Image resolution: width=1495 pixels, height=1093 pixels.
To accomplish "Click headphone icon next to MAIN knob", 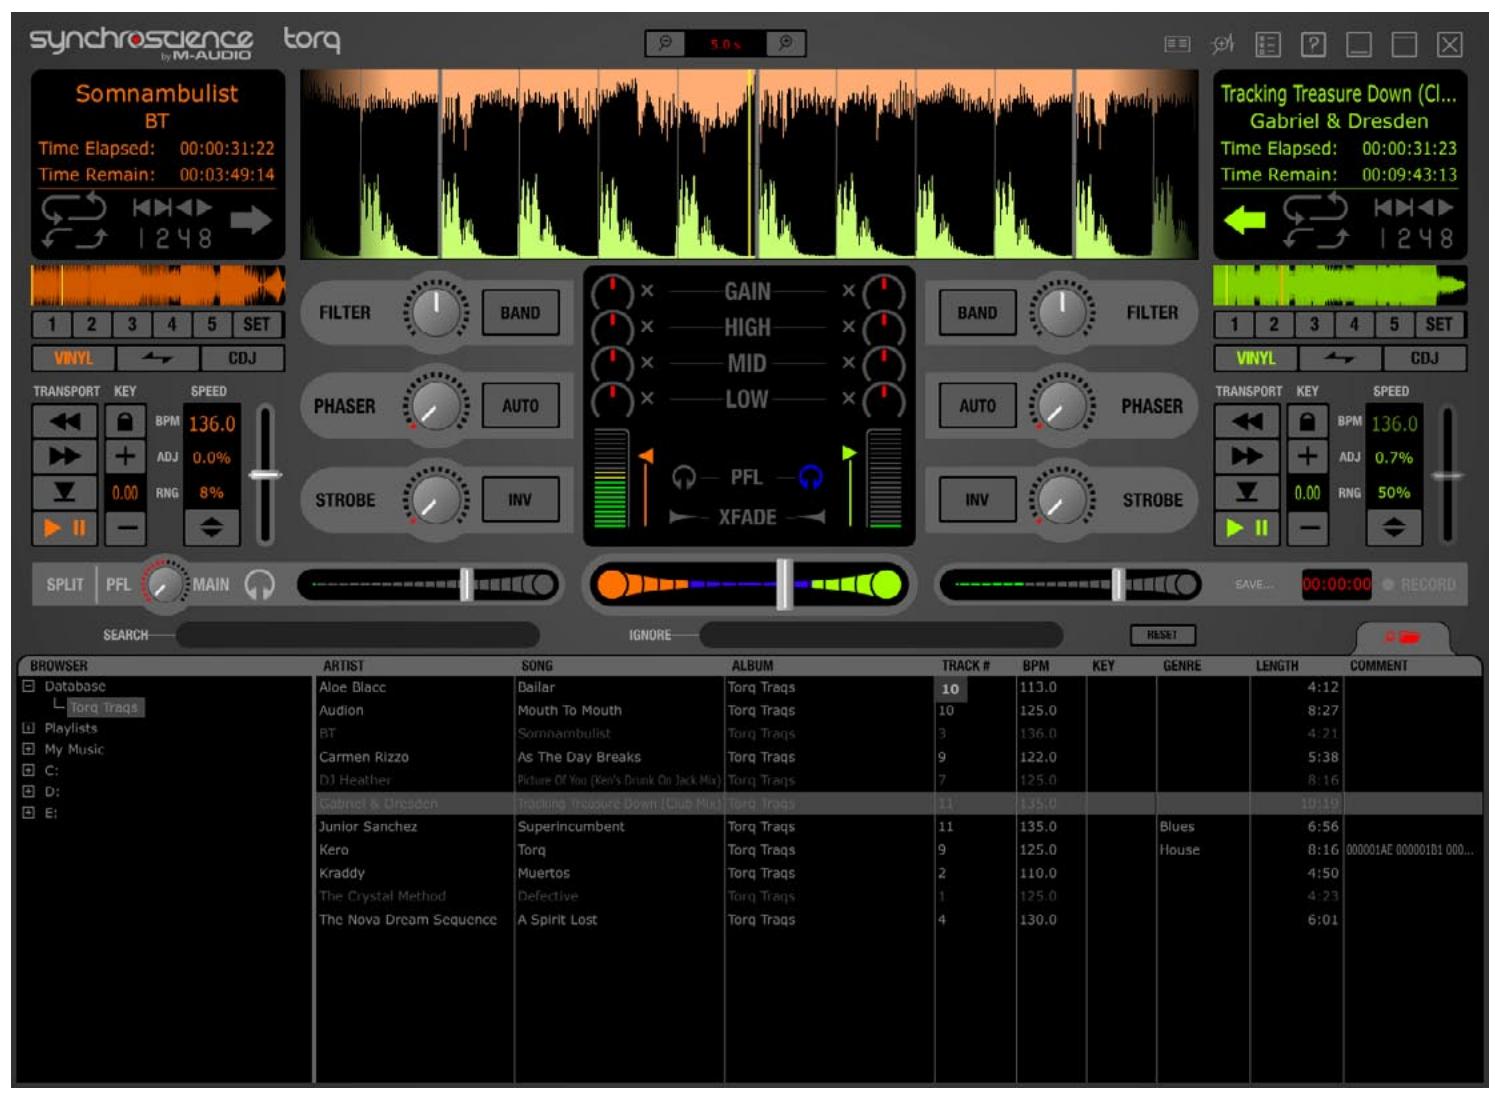I will (260, 584).
